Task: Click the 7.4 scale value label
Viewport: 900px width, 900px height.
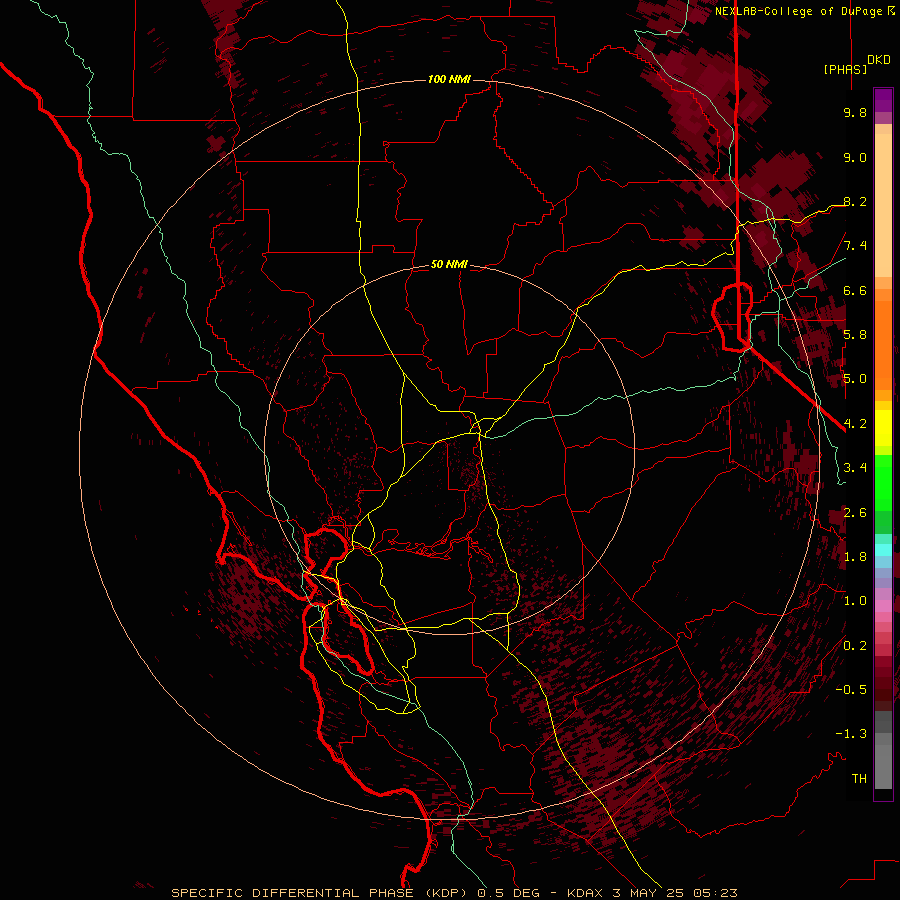Action: click(855, 246)
